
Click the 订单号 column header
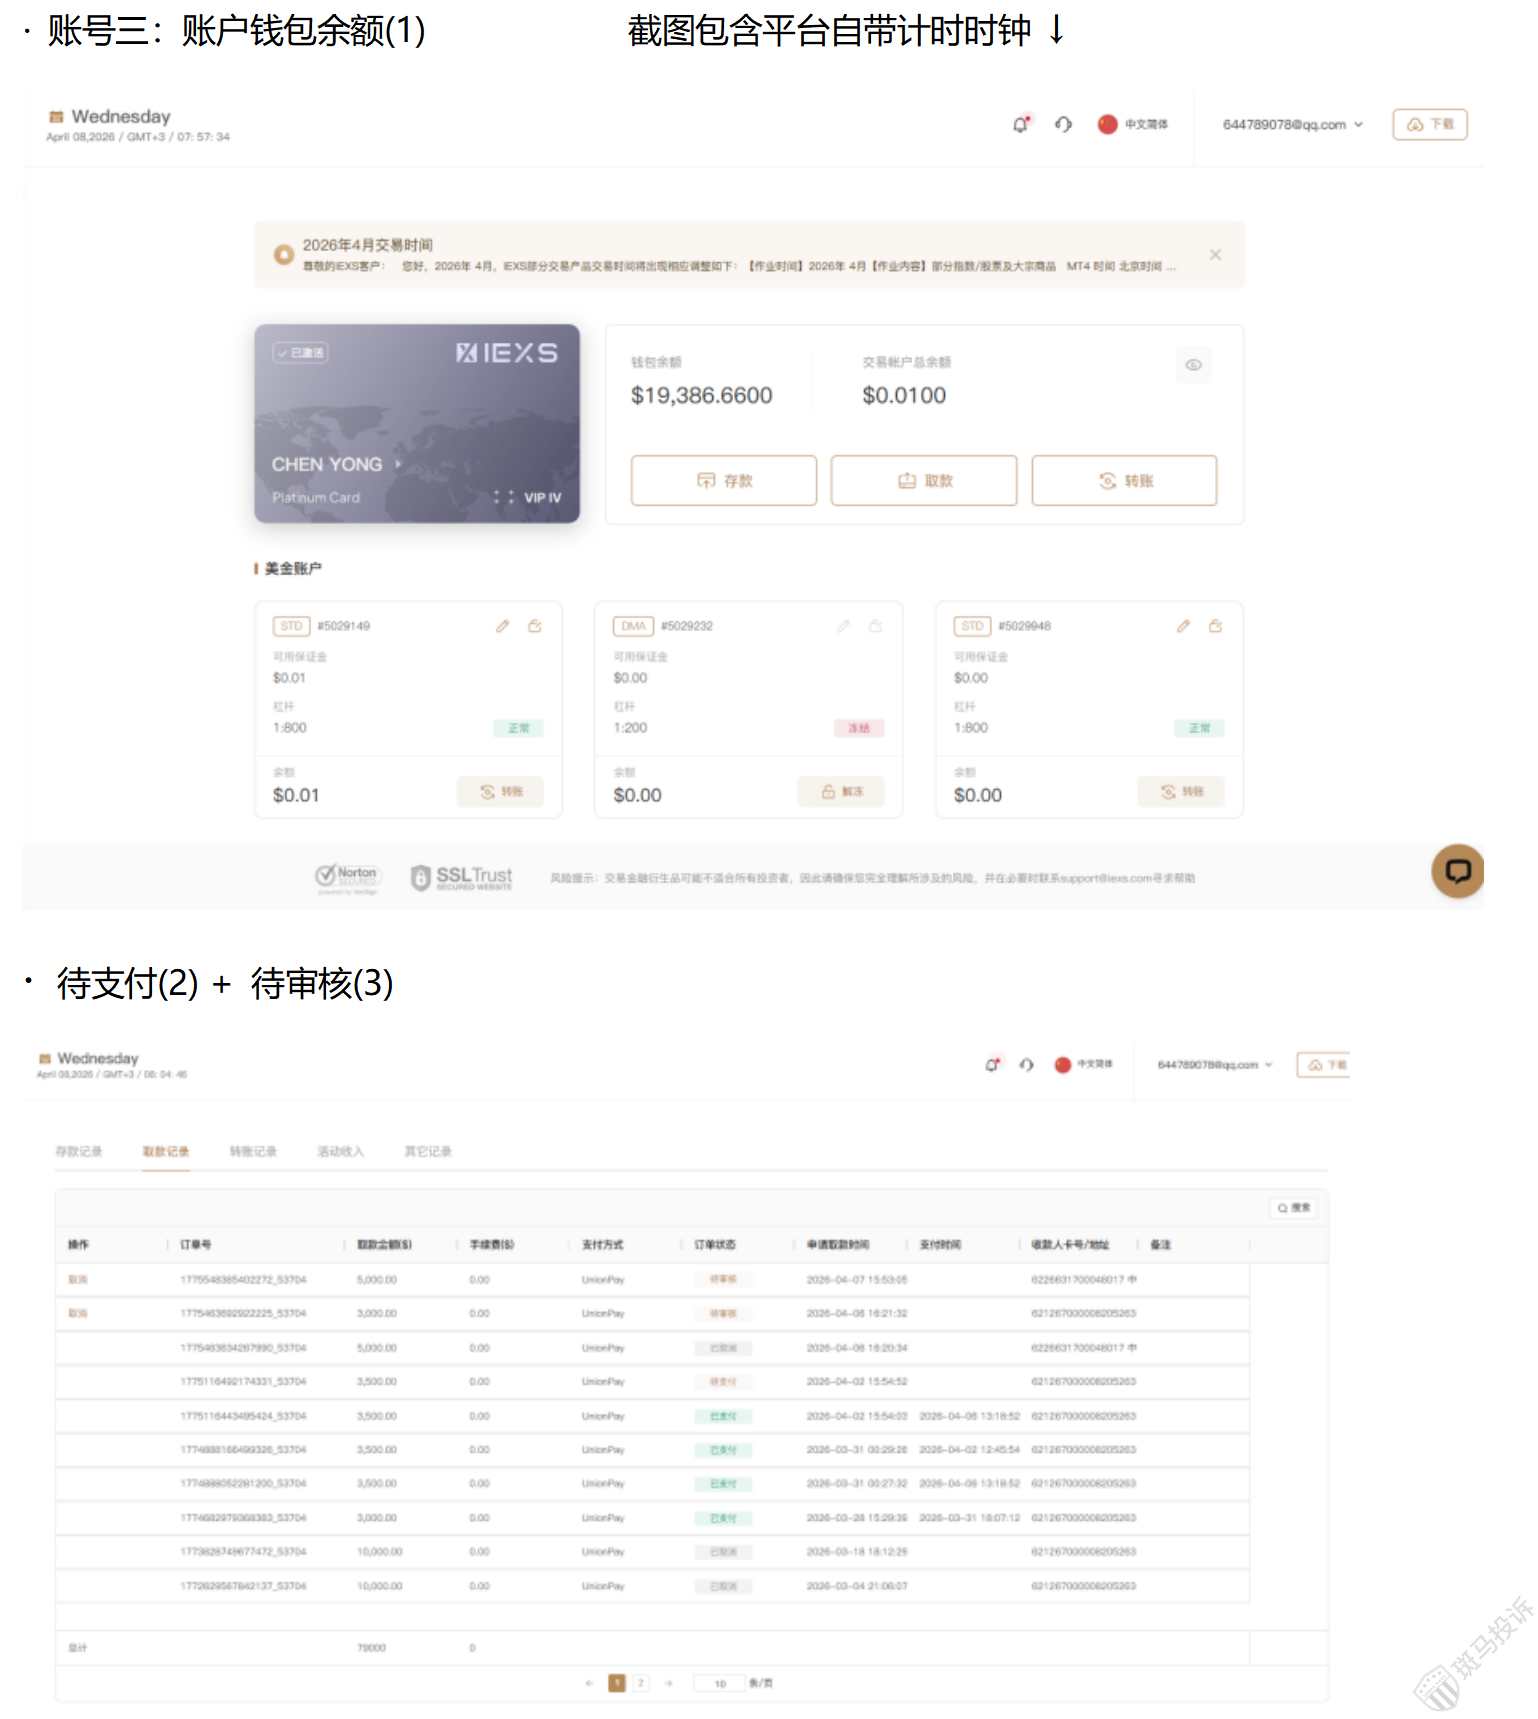pos(196,1245)
